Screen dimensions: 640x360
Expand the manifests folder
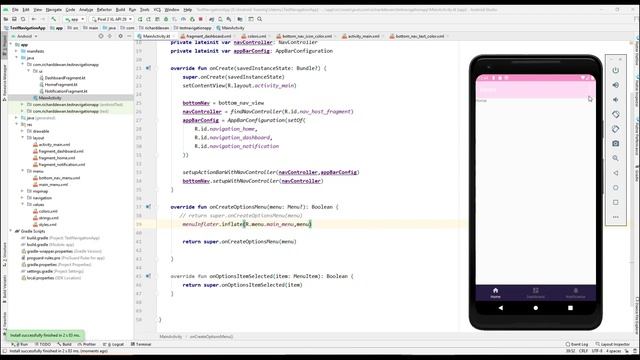16,51
